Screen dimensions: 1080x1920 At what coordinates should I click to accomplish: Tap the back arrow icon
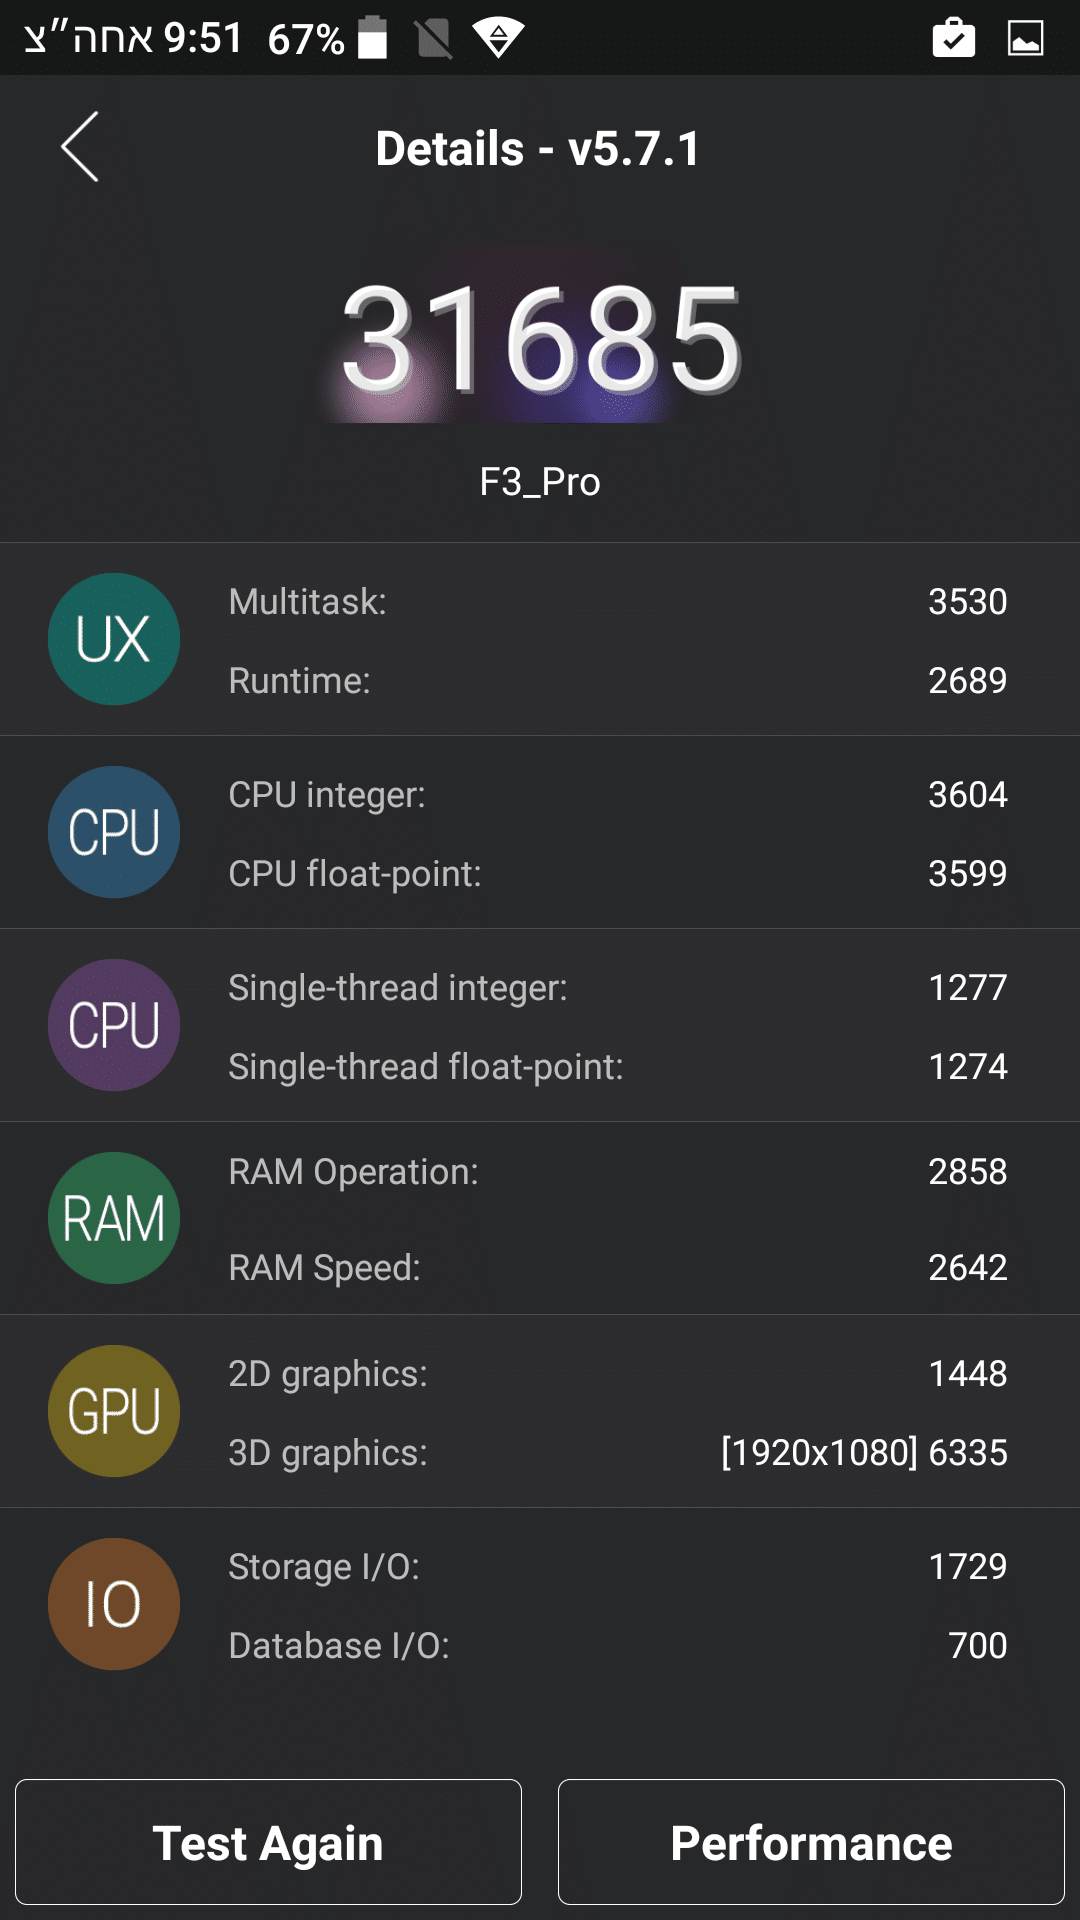tap(80, 147)
